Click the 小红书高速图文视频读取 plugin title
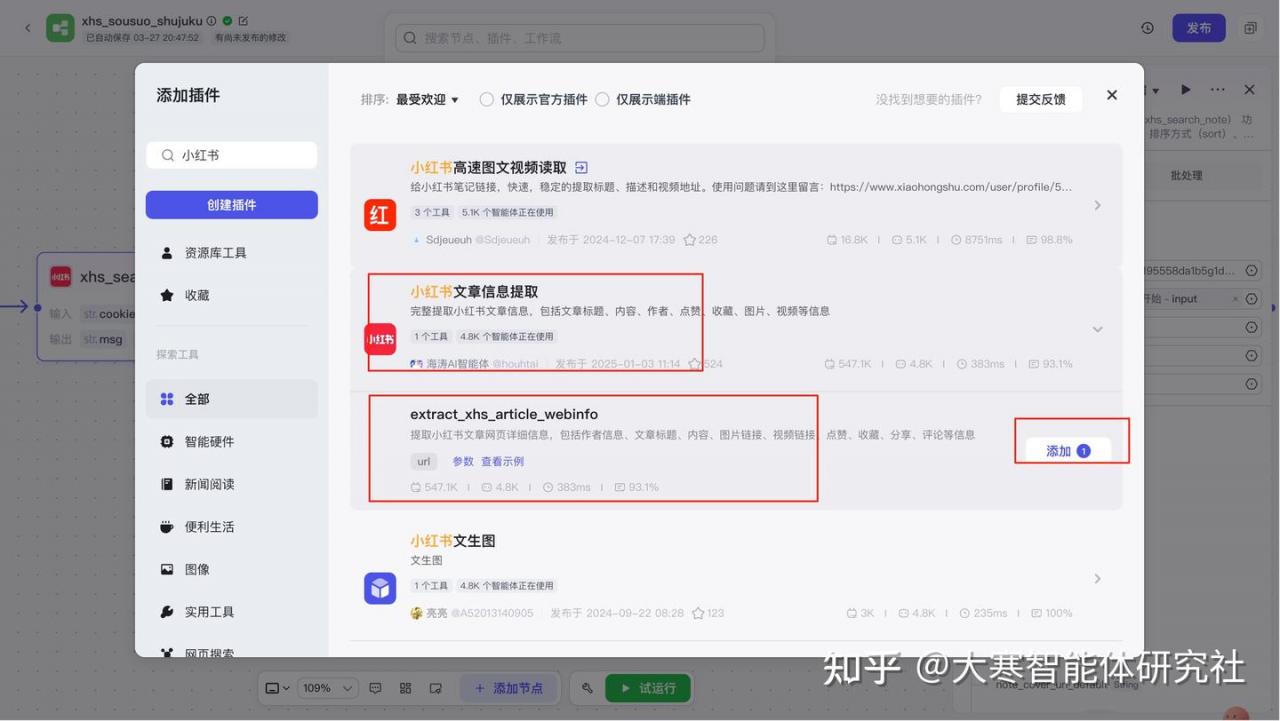1280x721 pixels. 488,167
